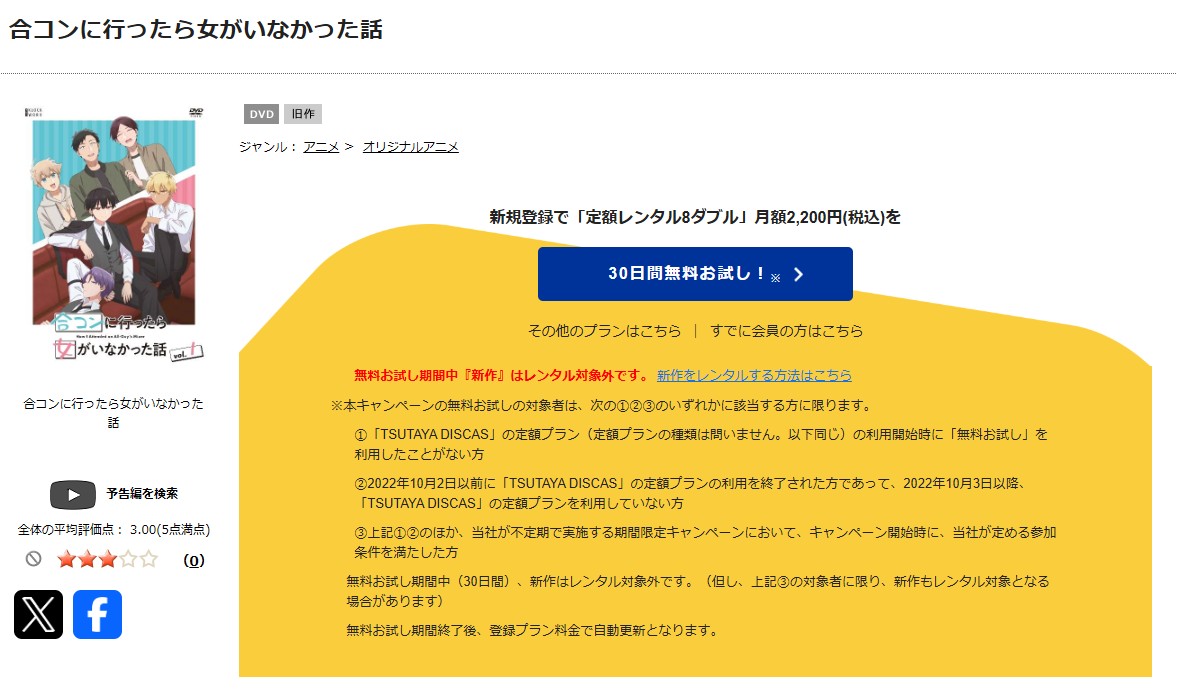Click the 旧作 label badge

tap(303, 114)
